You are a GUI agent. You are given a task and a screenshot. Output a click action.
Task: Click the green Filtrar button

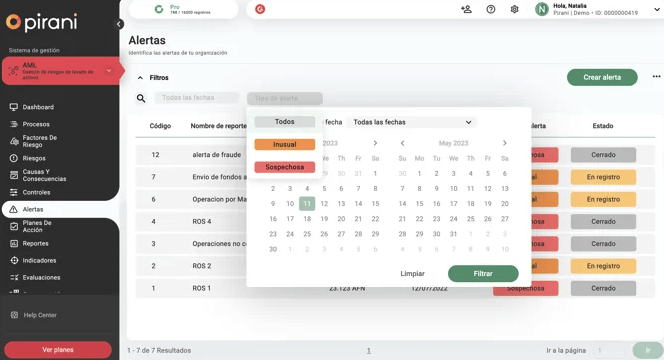coord(483,274)
